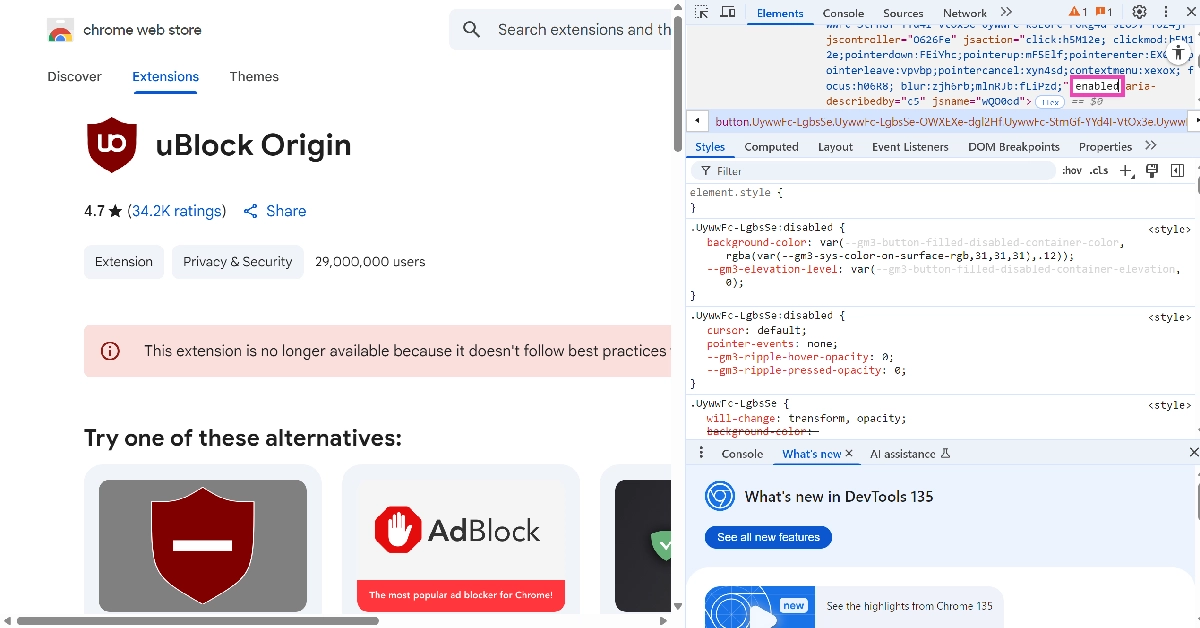Click the Extension category chip

[124, 262]
